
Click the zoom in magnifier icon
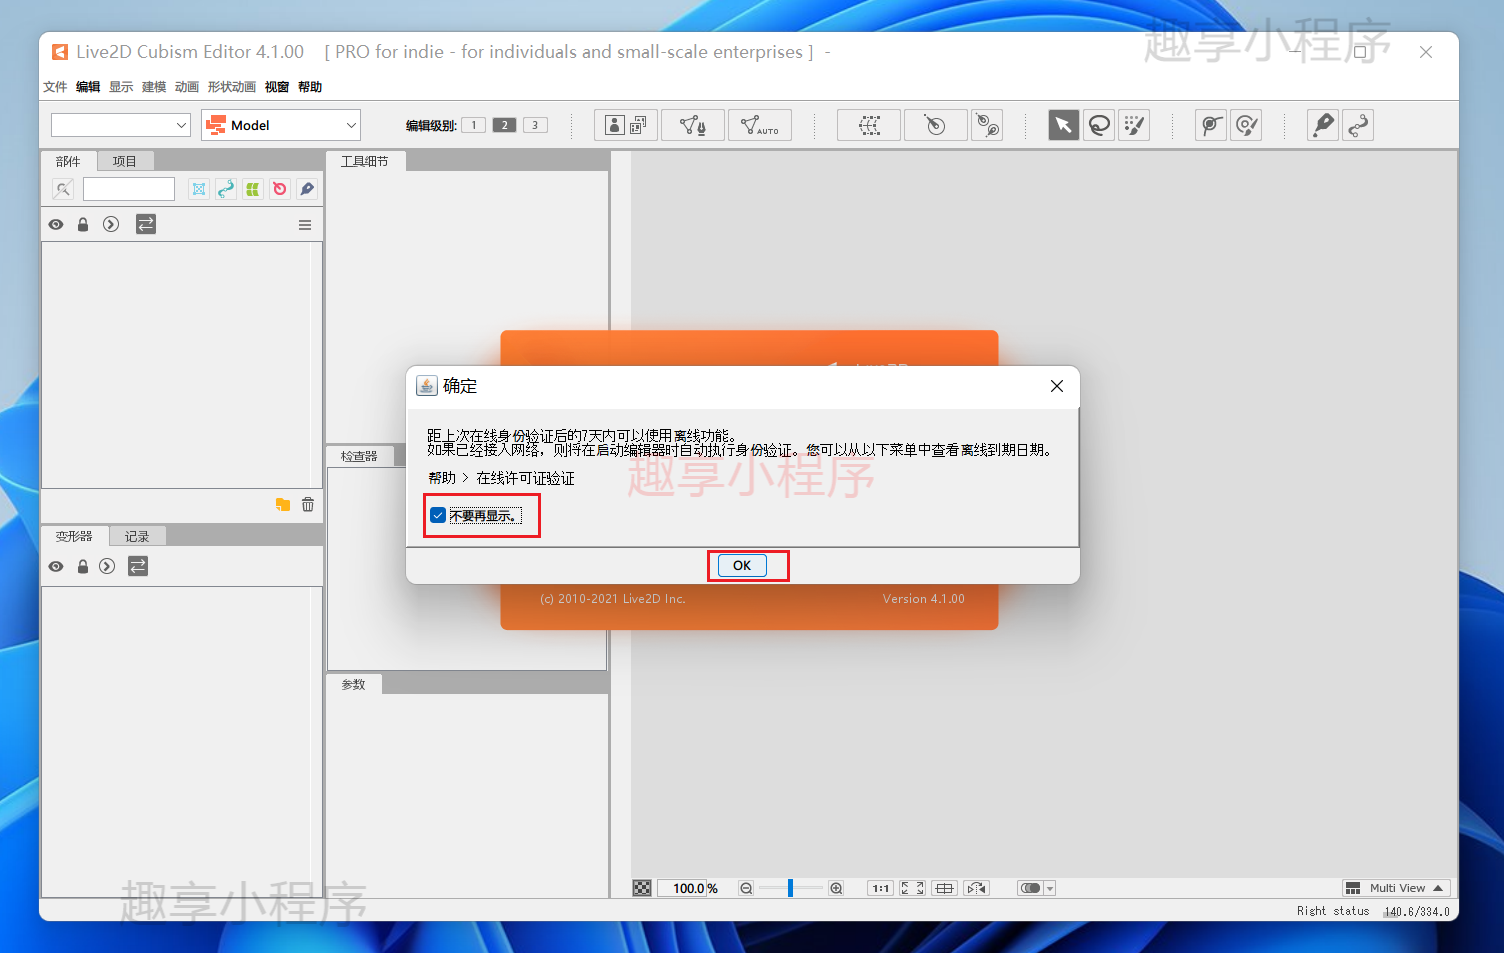pos(836,888)
